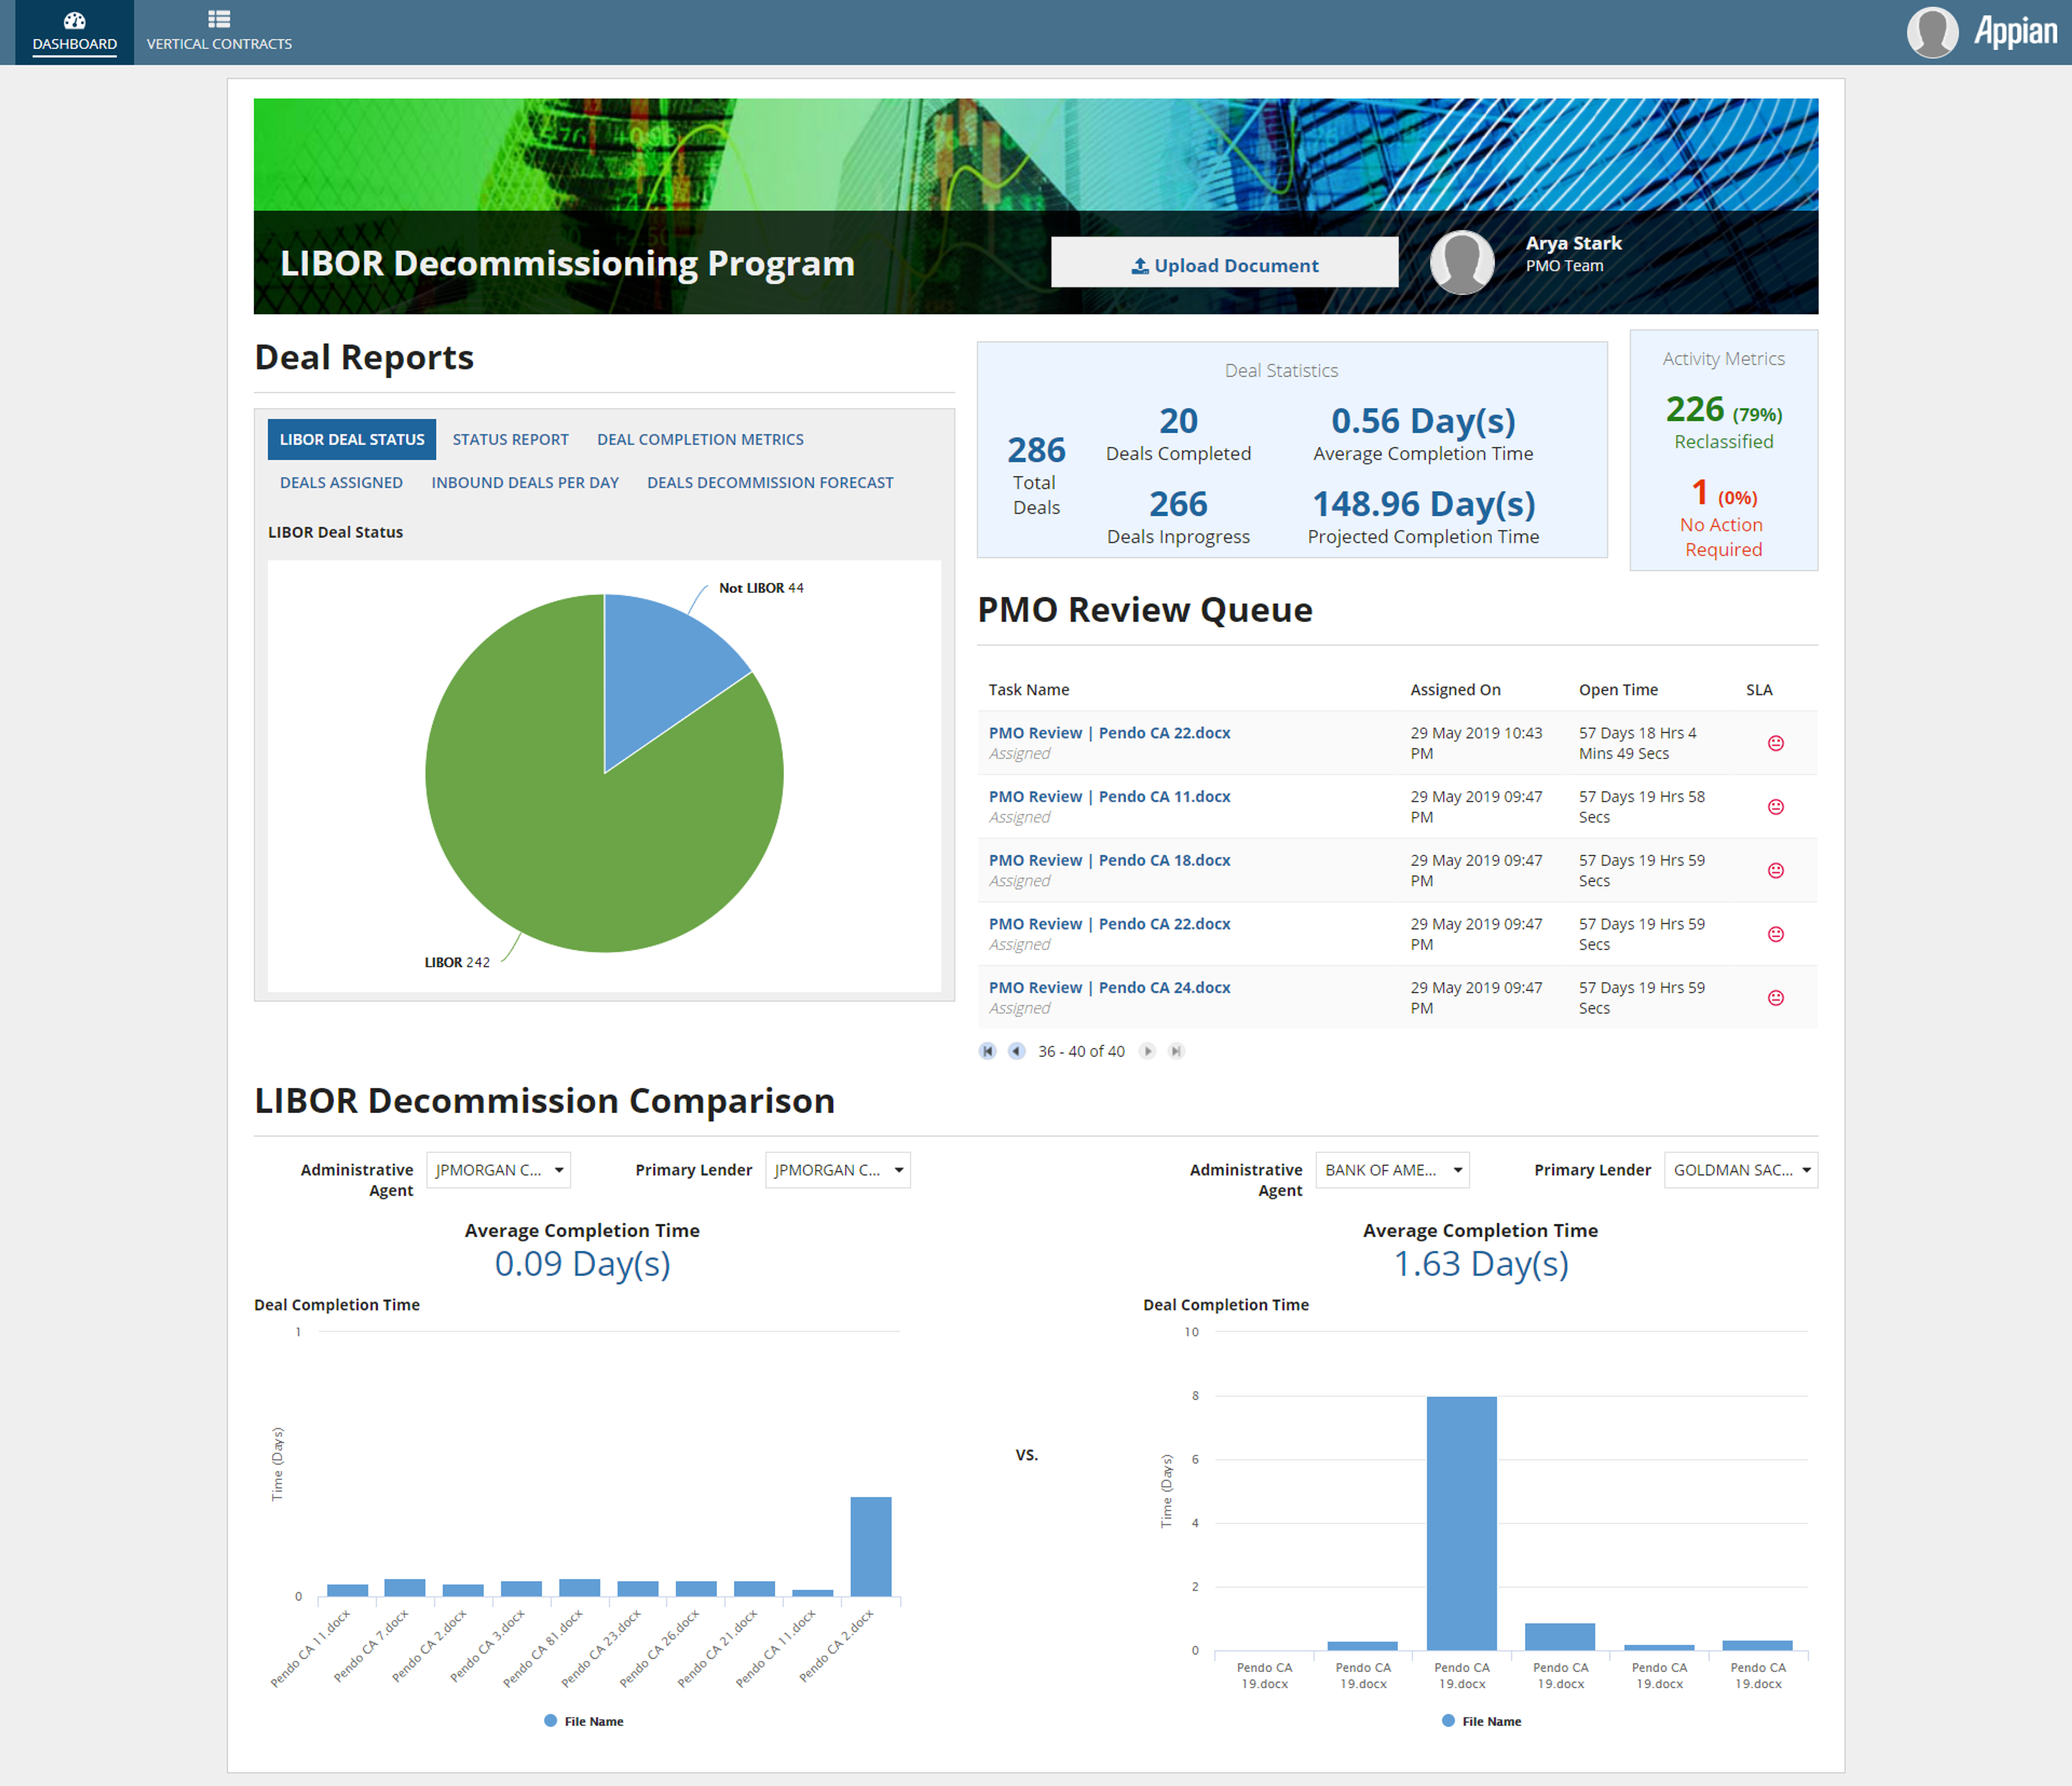Click the 286 Total Deals figure
Image resolution: width=2072 pixels, height=1786 pixels.
click(x=1036, y=475)
